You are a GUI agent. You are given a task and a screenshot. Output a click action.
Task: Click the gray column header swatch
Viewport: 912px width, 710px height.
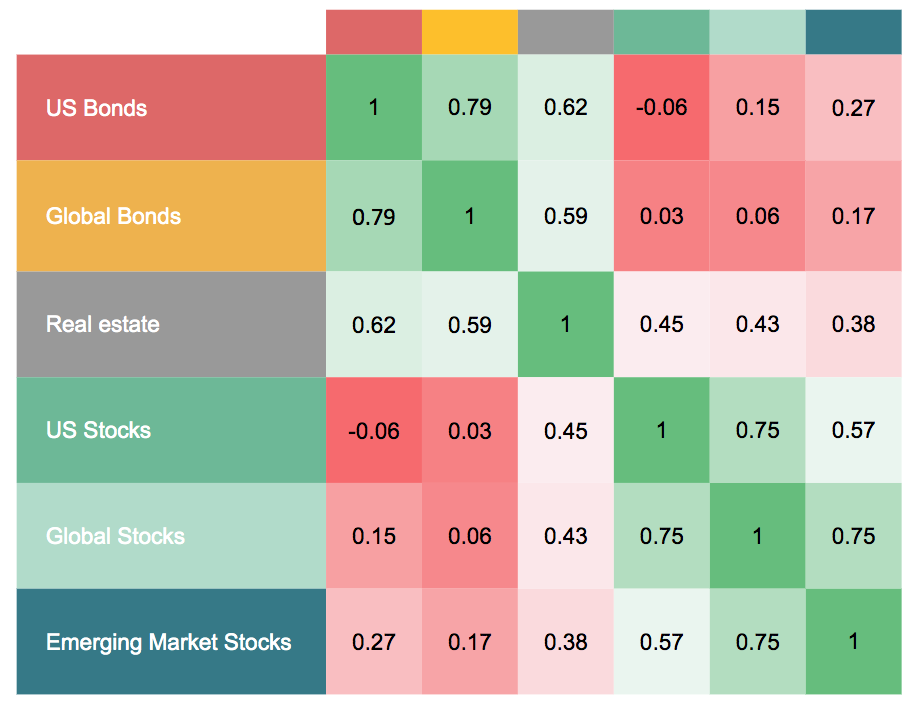click(566, 32)
